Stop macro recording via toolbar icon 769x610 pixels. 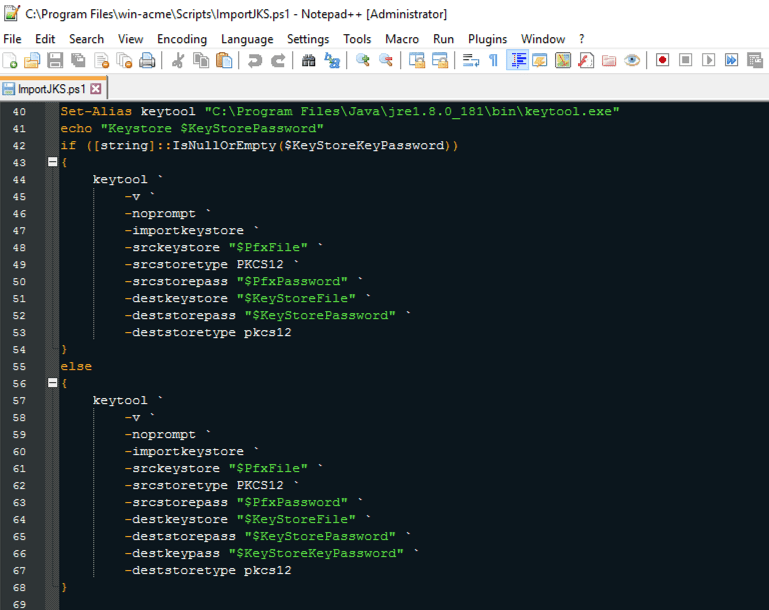tap(686, 60)
